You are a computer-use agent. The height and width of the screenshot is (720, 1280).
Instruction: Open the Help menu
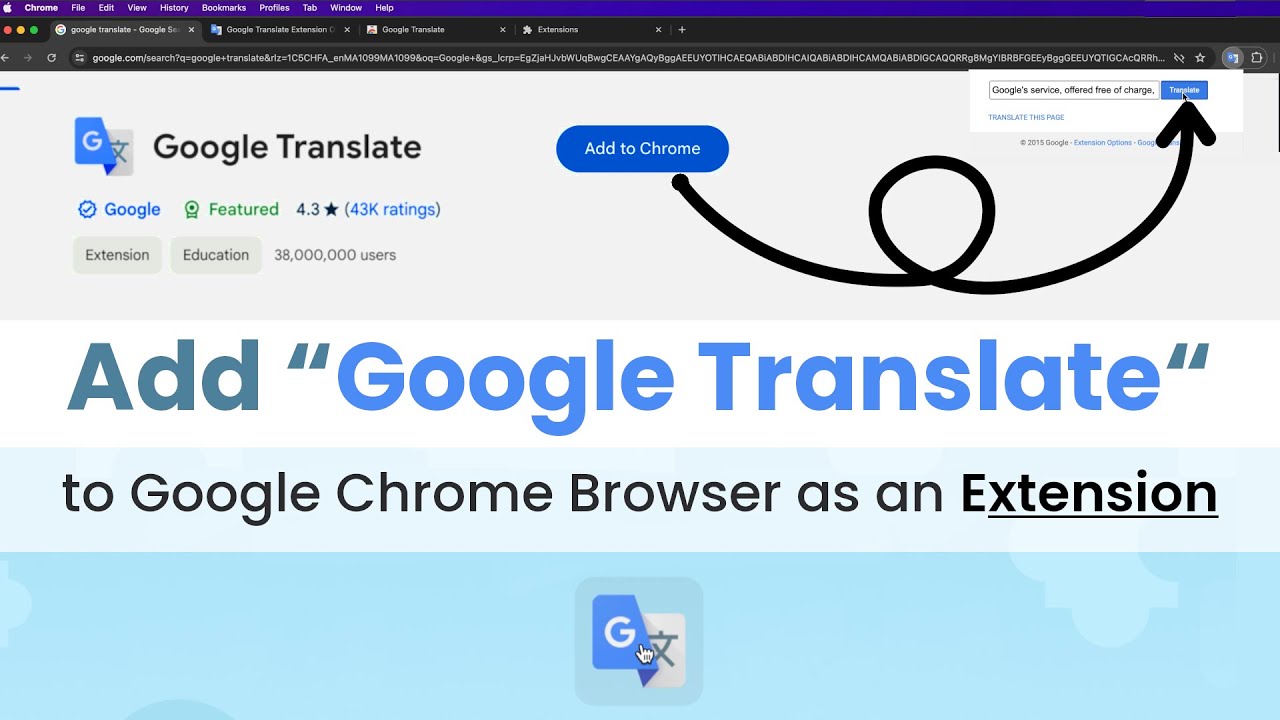(x=384, y=8)
